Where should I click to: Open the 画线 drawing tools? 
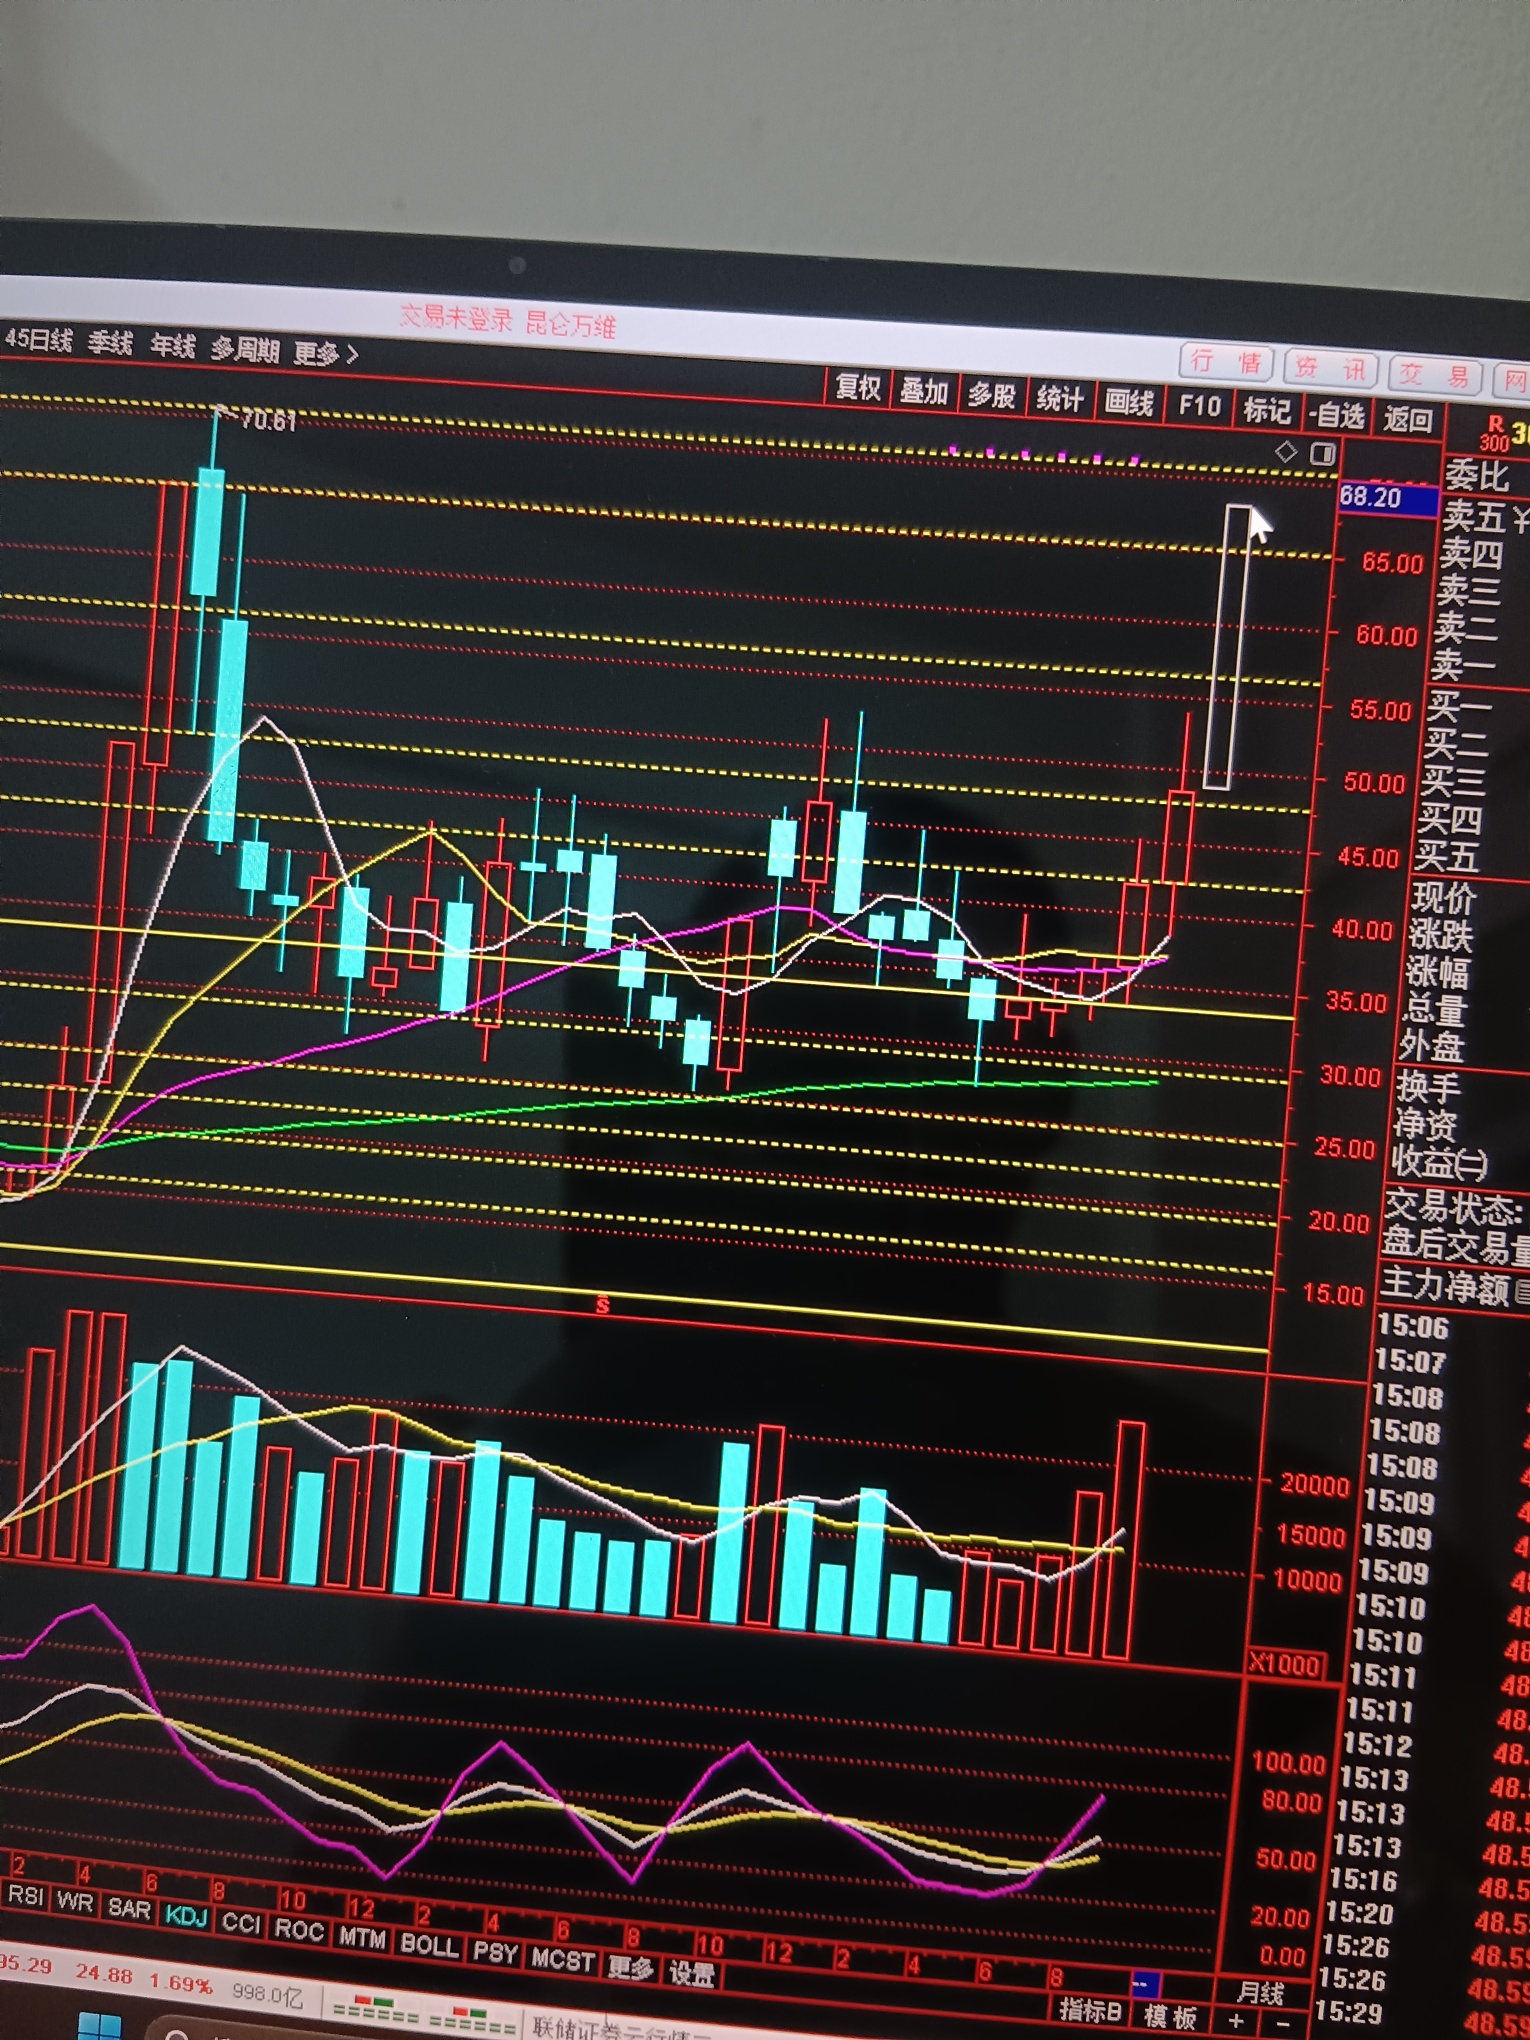1129,402
